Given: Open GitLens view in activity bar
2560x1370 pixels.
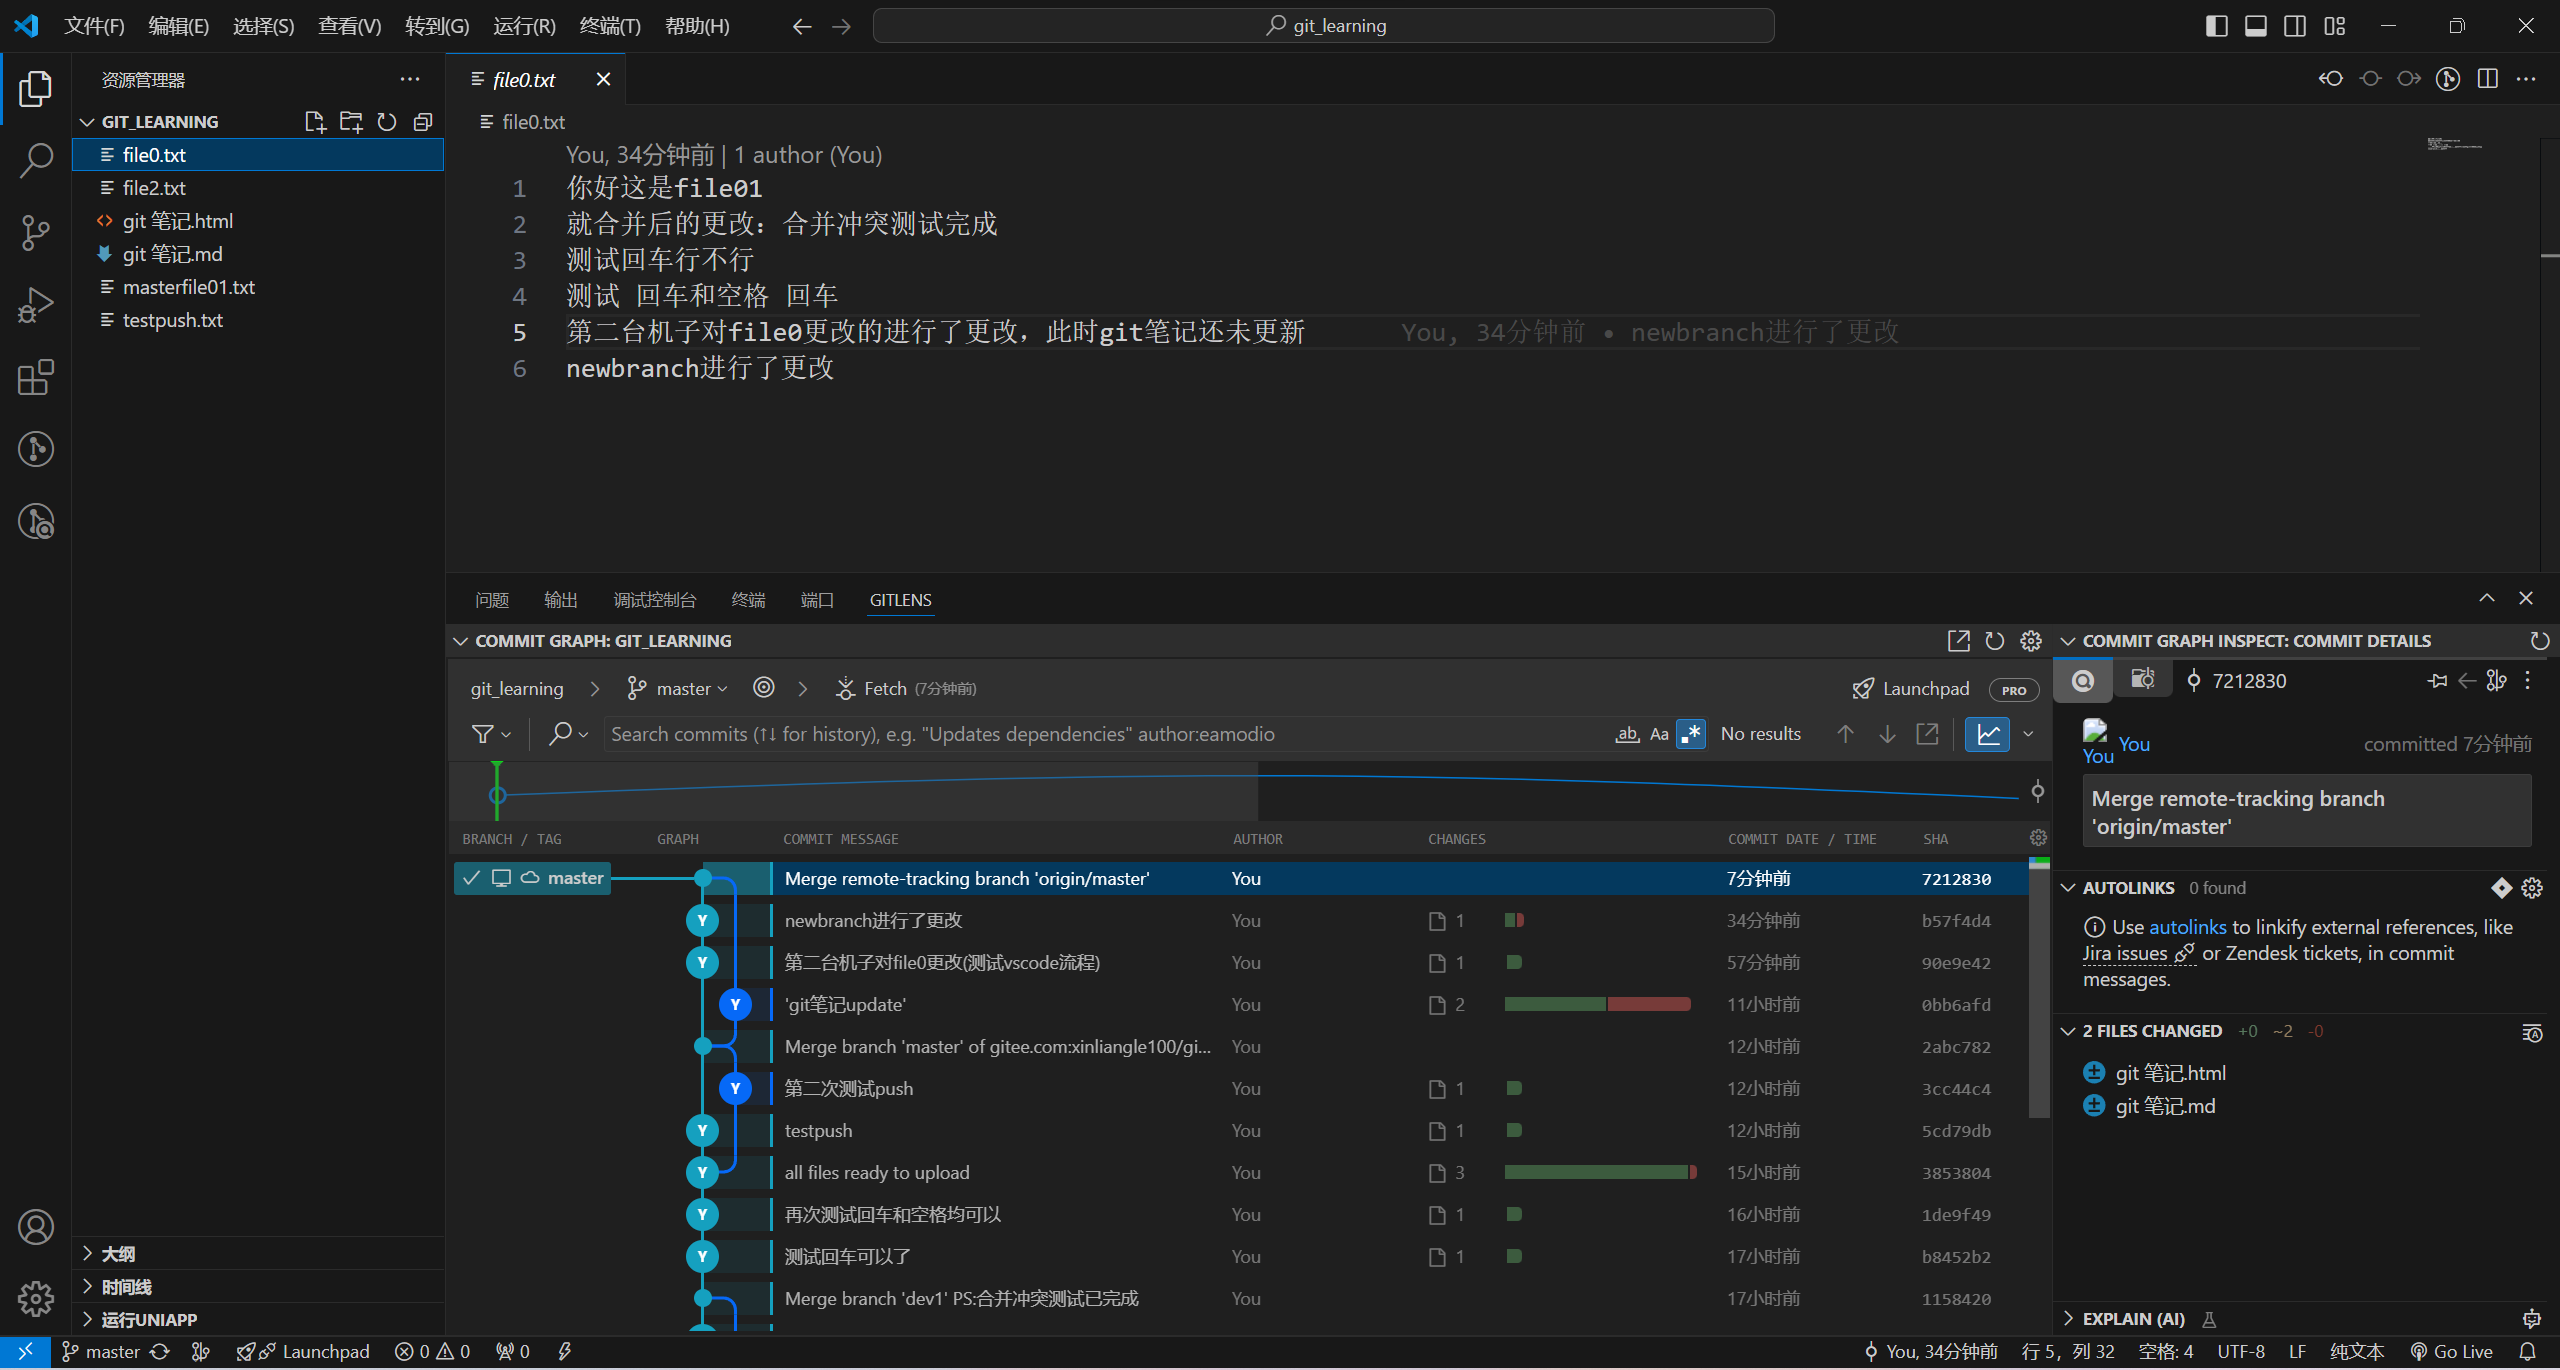Looking at the screenshot, I should [x=36, y=449].
